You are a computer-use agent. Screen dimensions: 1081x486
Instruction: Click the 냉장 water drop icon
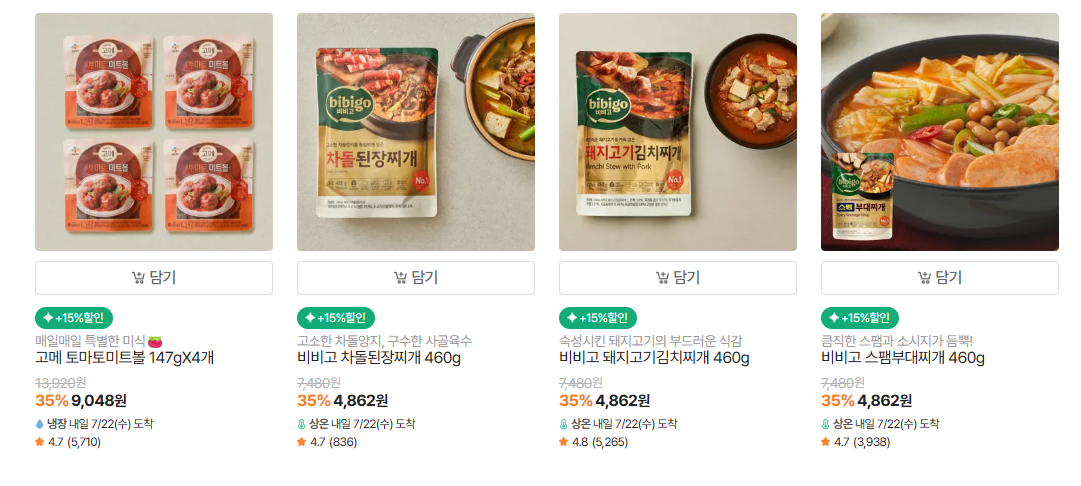pyautogui.click(x=39, y=424)
